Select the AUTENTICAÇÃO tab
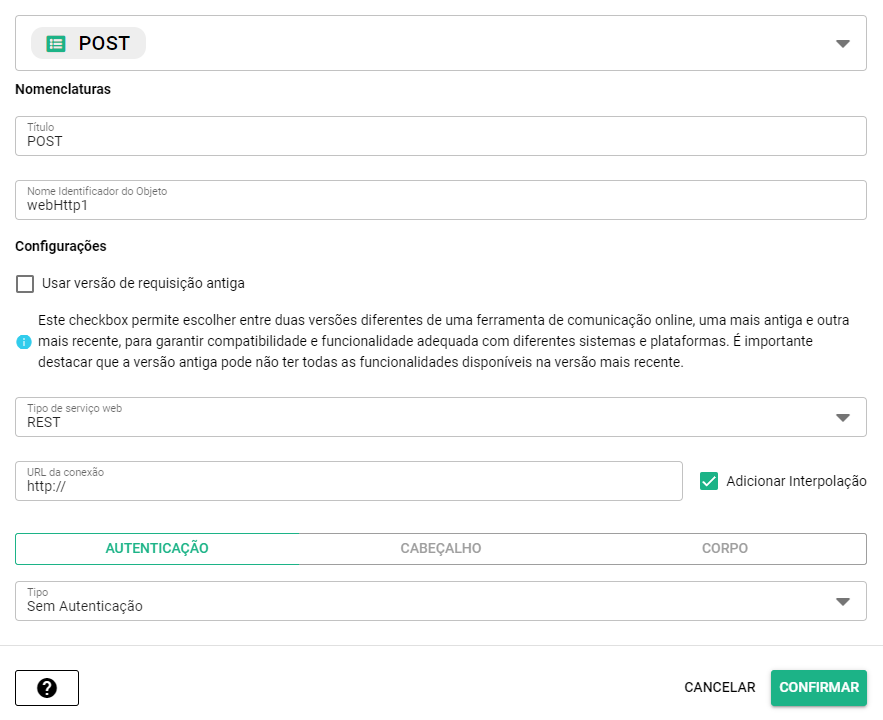 point(157,548)
